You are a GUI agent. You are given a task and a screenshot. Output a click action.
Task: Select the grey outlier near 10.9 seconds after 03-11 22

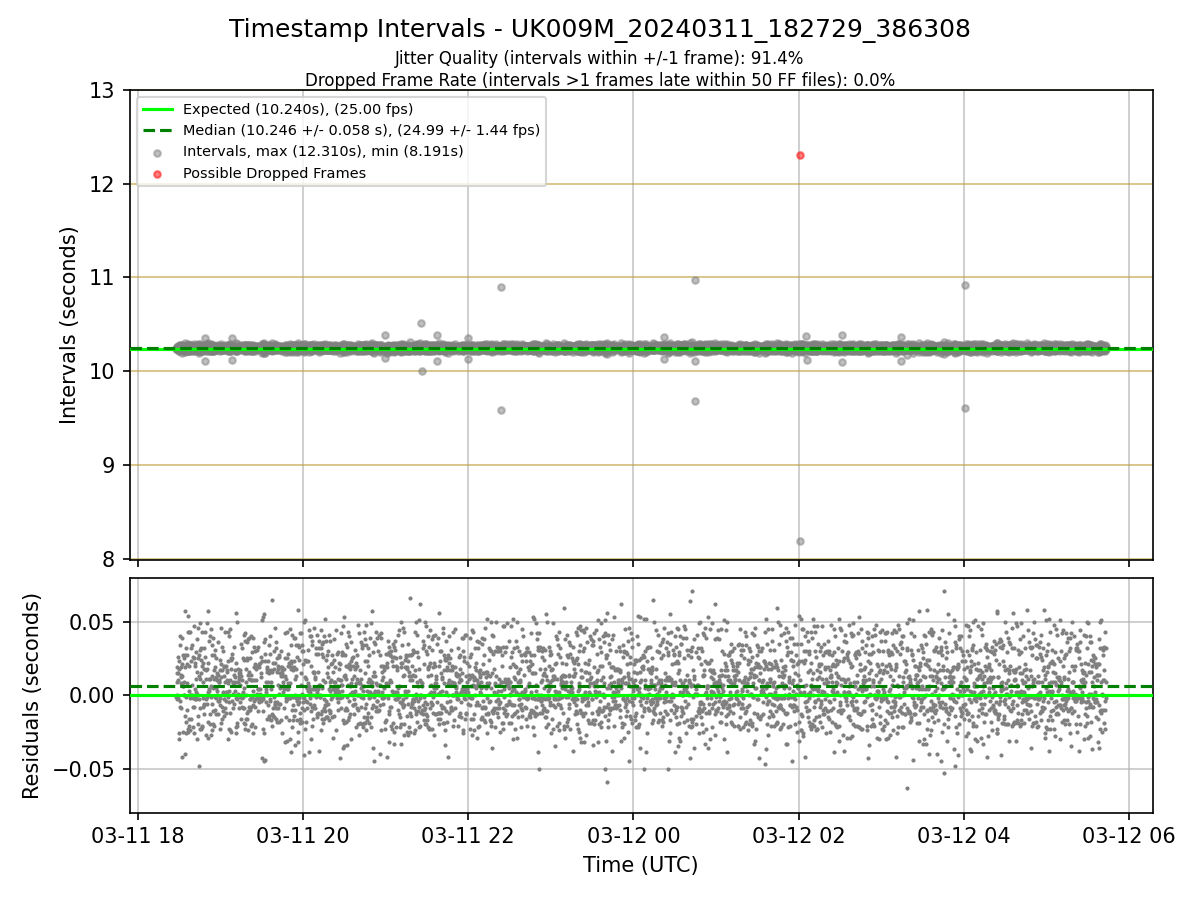coord(501,287)
